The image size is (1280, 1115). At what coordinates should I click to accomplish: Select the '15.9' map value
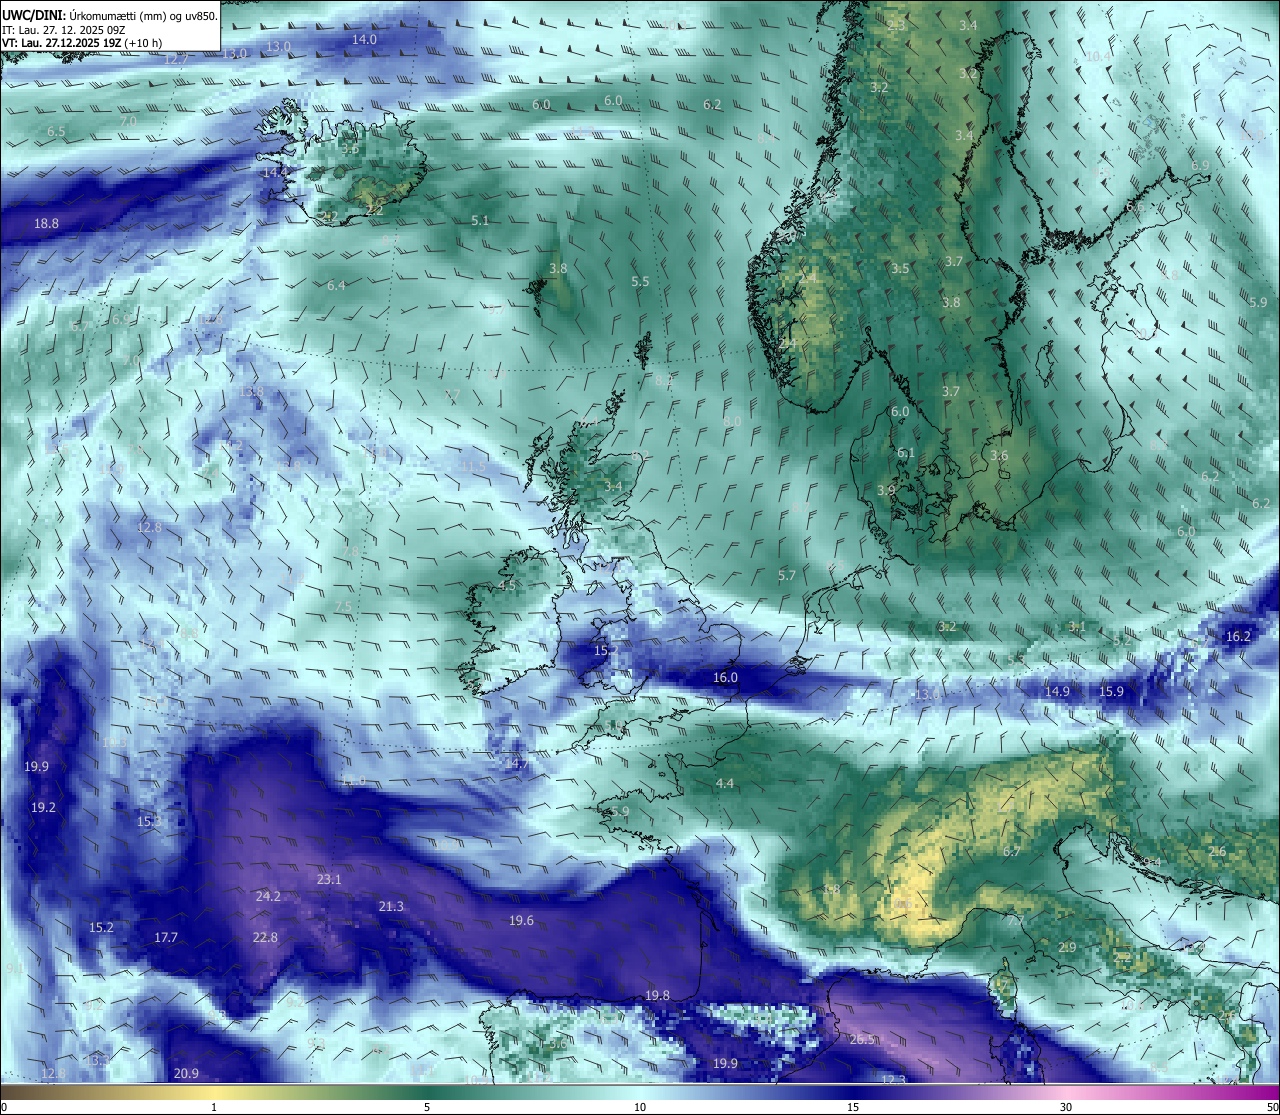pyautogui.click(x=1111, y=692)
